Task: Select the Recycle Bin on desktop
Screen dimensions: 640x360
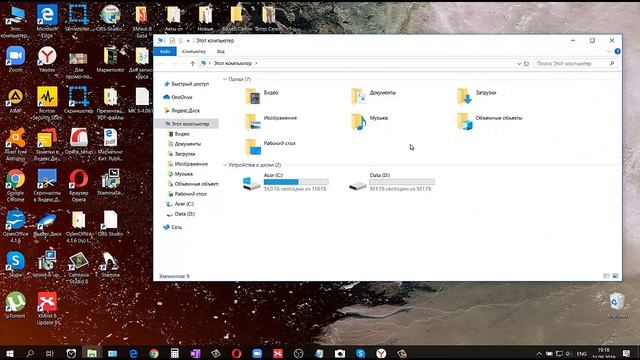Action: 617,305
